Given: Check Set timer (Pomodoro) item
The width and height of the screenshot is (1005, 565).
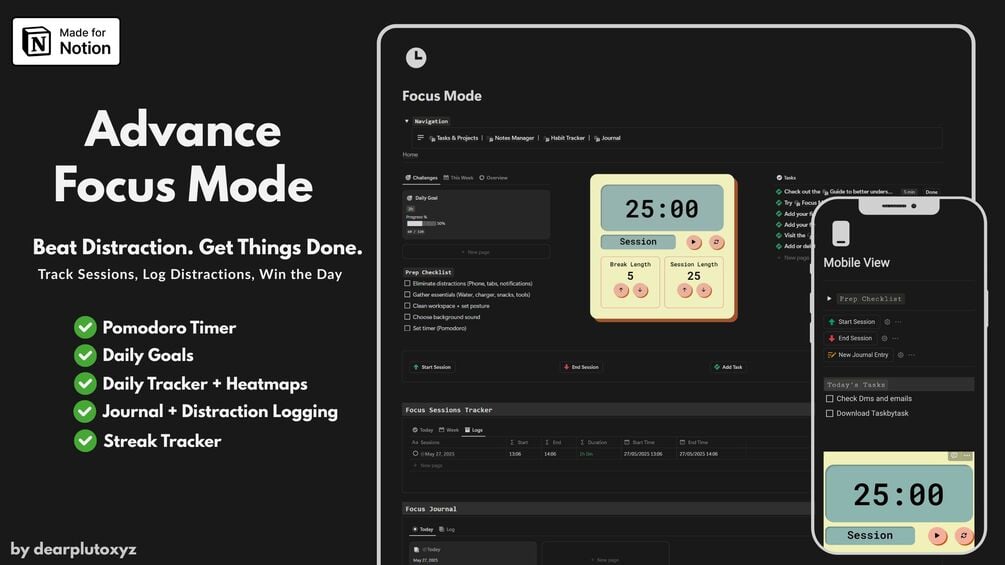Looking at the screenshot, I should (407, 328).
